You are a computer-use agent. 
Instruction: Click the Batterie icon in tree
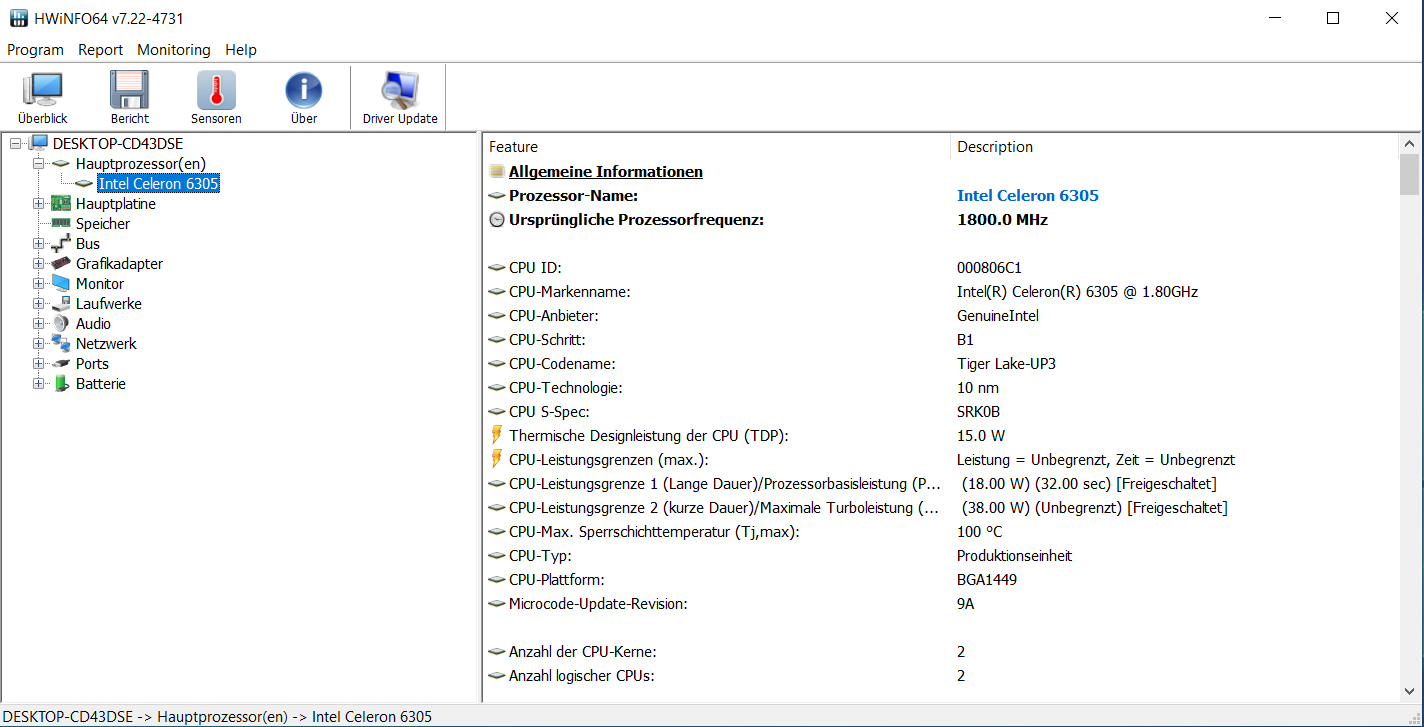pos(62,384)
